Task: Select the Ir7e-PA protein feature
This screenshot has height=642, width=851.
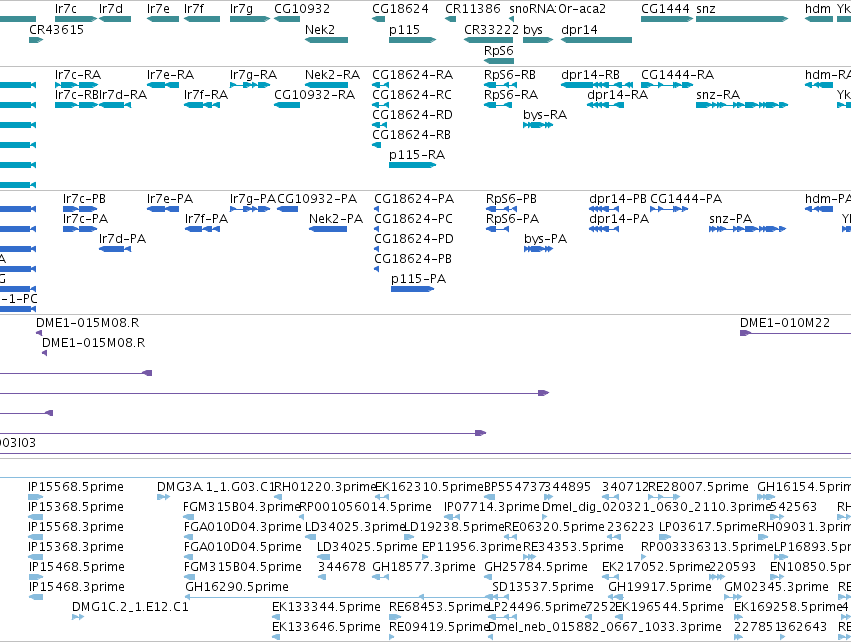Action: [163, 209]
